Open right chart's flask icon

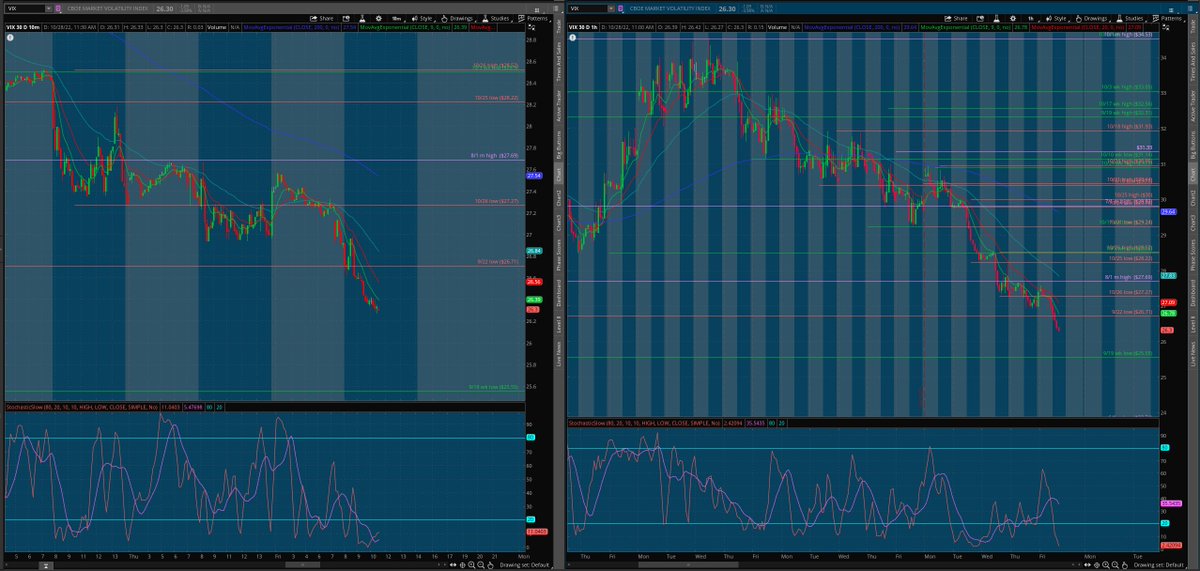pyautogui.click(x=996, y=18)
